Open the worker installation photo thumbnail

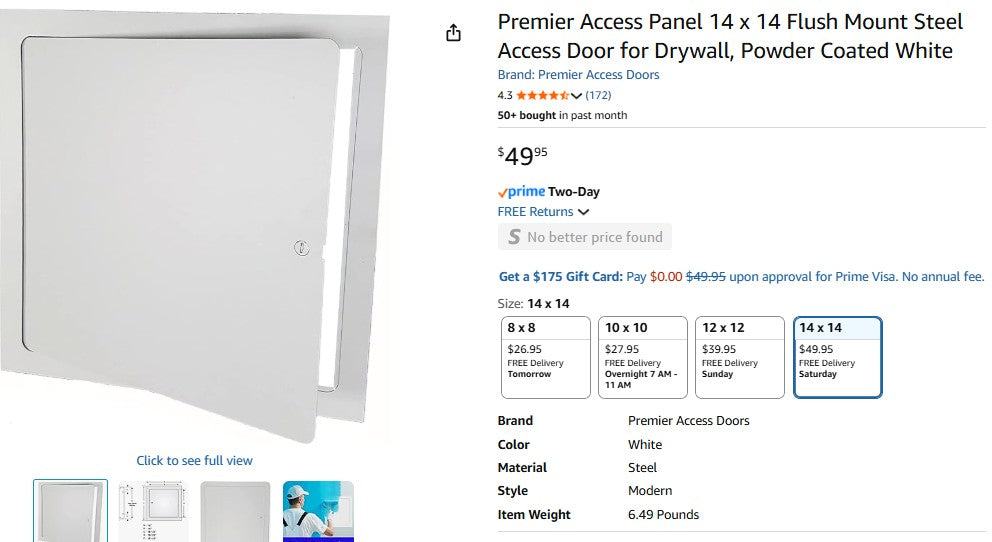(318, 511)
